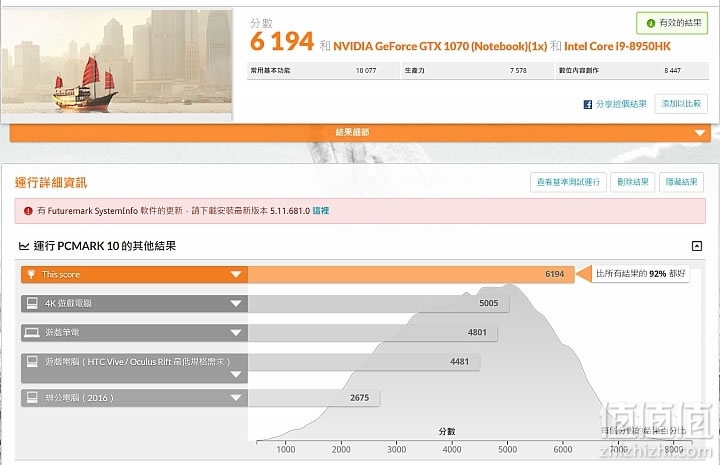Click the 4481 score bar

[364, 362]
